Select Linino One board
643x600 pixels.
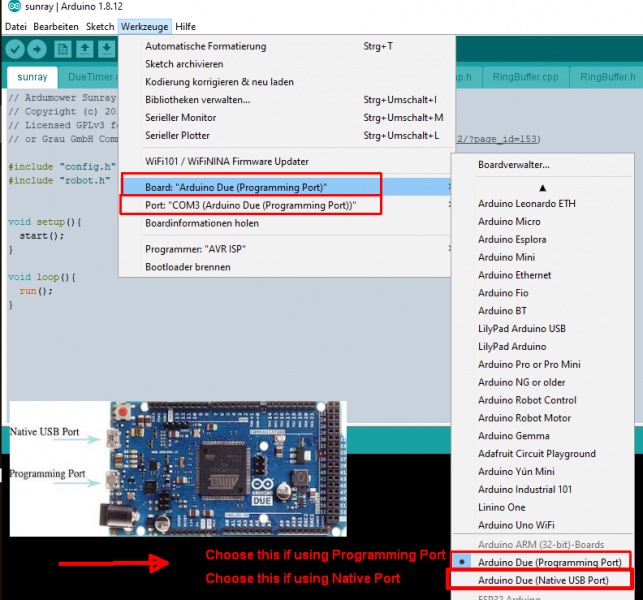click(x=543, y=507)
